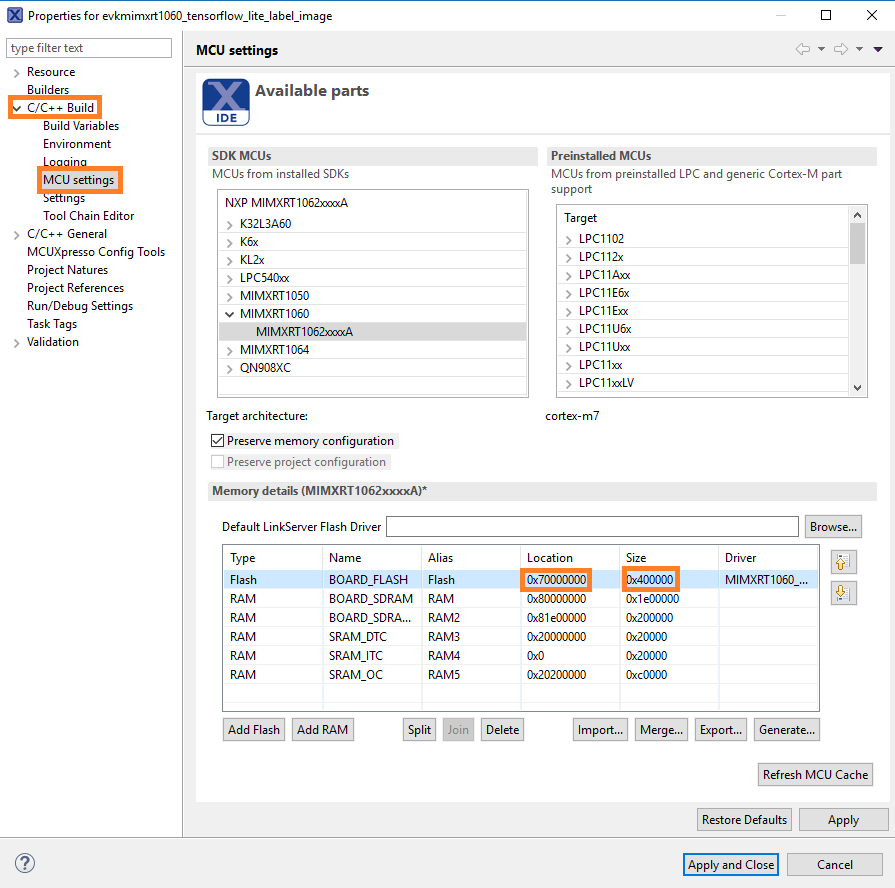Open MCUXpresso Config Tools page

pos(96,252)
